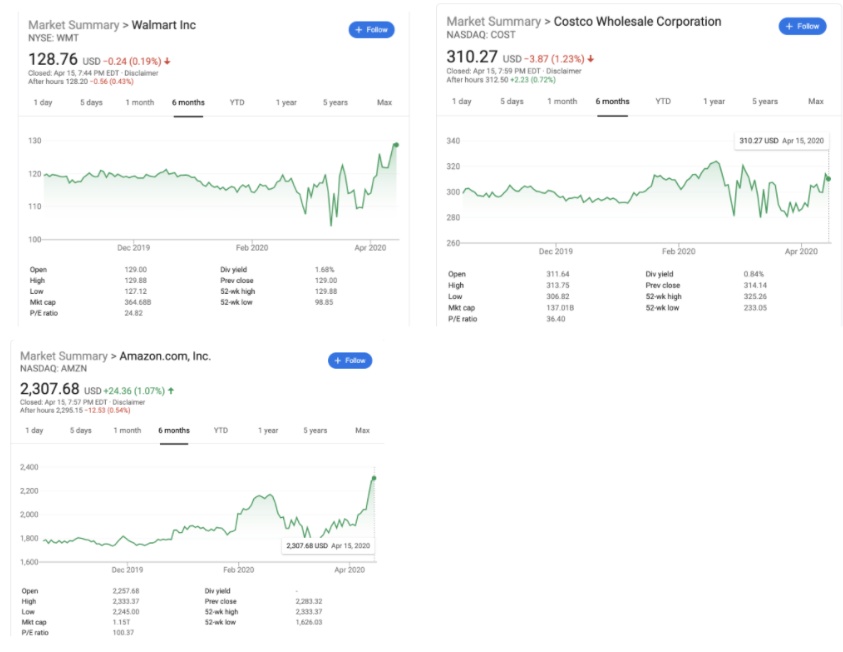Select 5 days tab on Amazon chart
The height and width of the screenshot is (652, 843).
(81, 430)
